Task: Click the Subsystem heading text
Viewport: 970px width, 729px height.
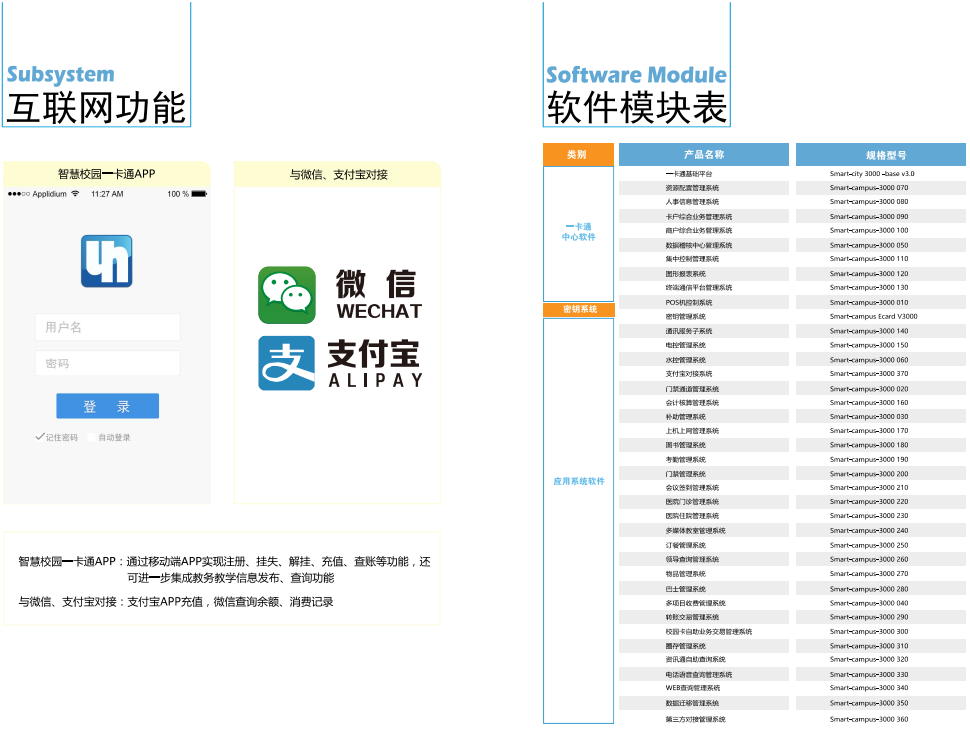Action: pos(61,75)
